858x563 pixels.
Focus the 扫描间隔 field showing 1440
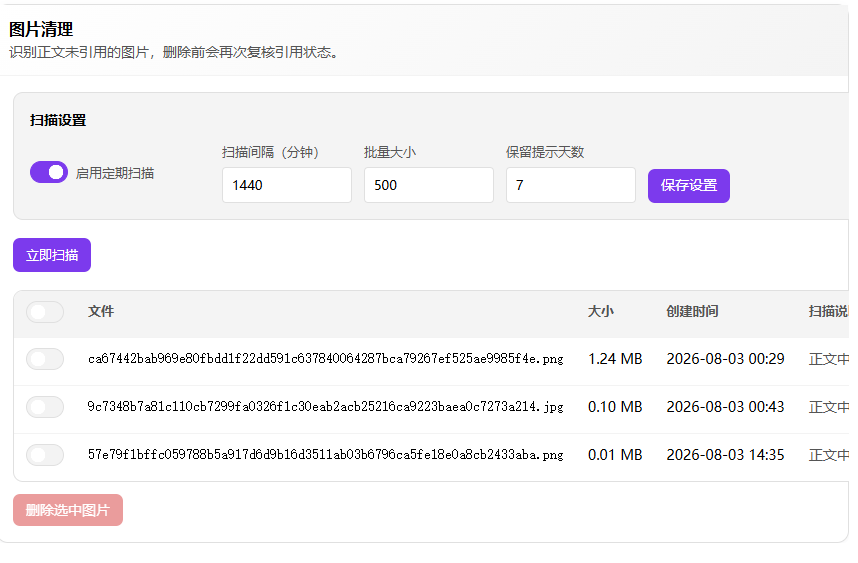287,185
